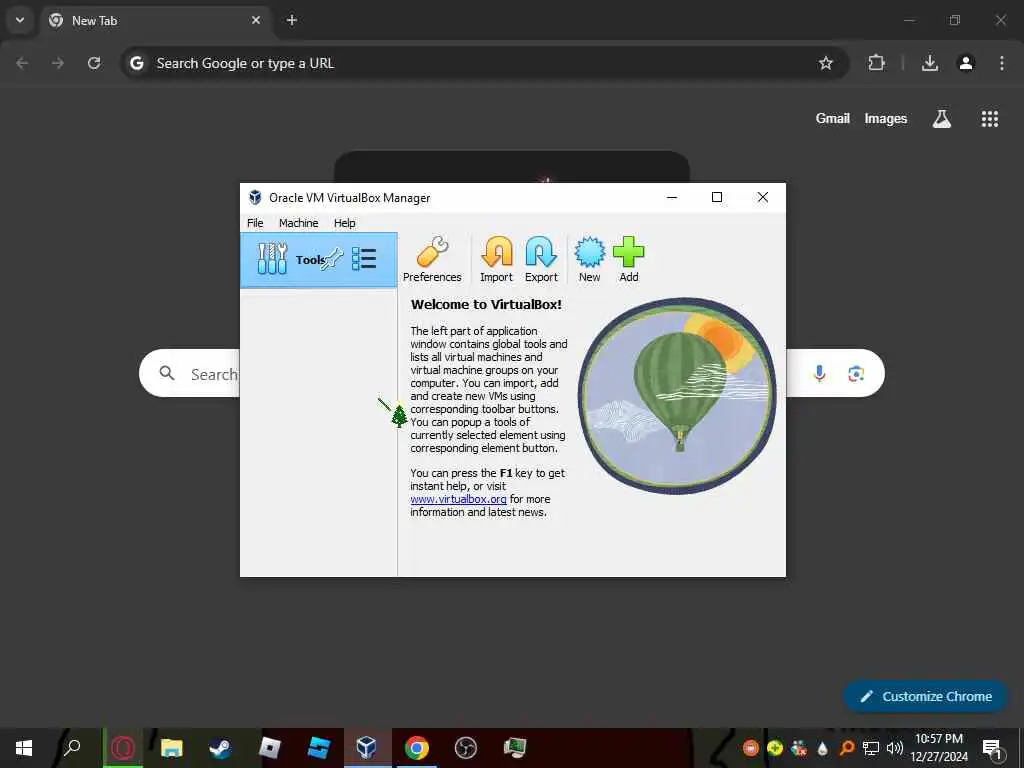Search by image with Lens icon

click(x=856, y=374)
